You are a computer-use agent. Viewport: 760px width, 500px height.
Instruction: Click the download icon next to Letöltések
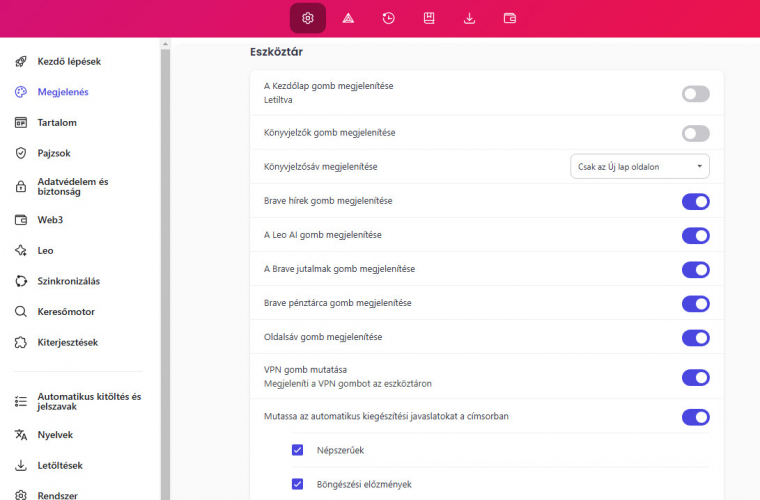[21, 465]
